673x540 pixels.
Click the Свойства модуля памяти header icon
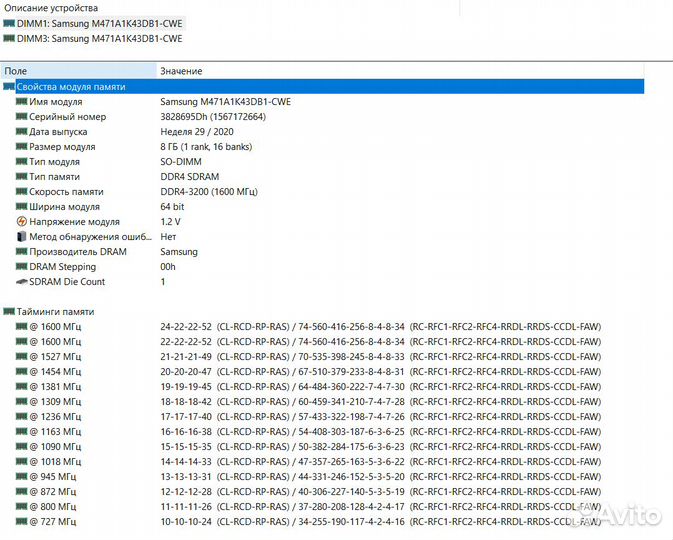(x=9, y=86)
